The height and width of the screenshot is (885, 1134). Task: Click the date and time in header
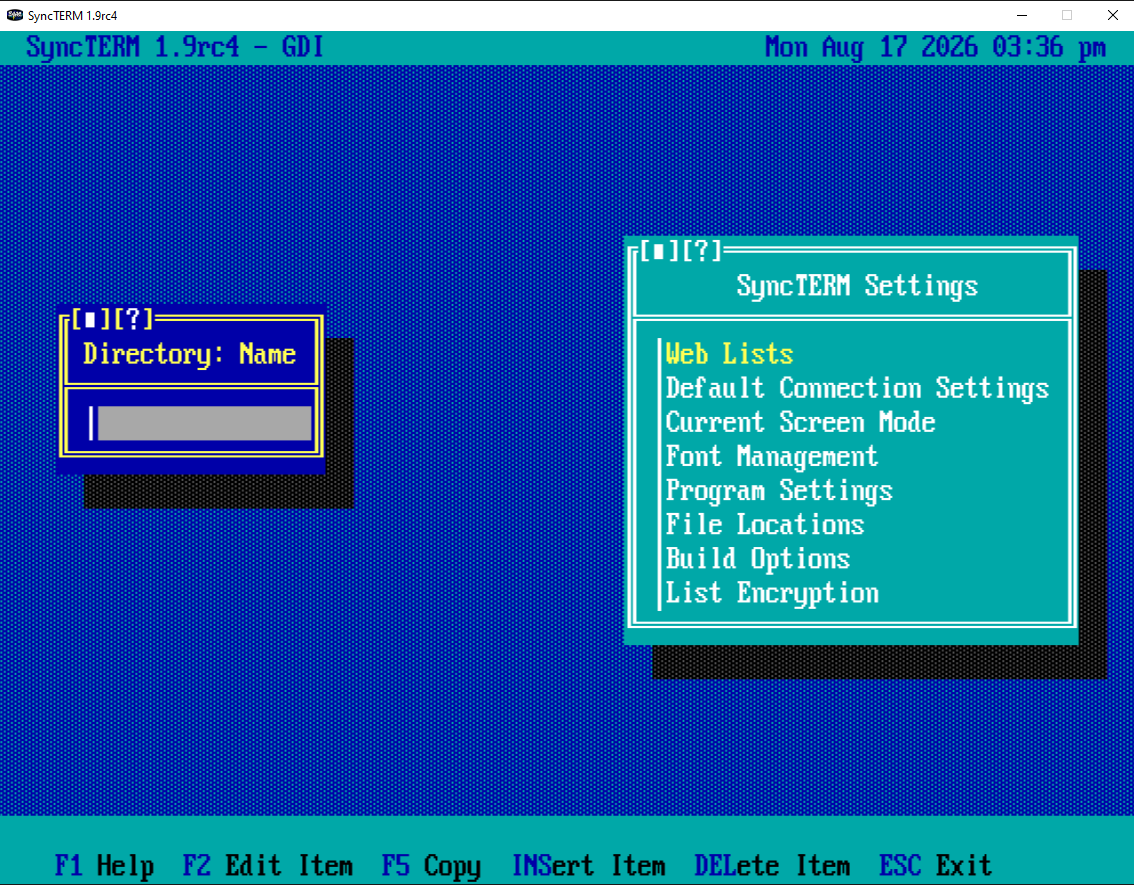pos(935,48)
